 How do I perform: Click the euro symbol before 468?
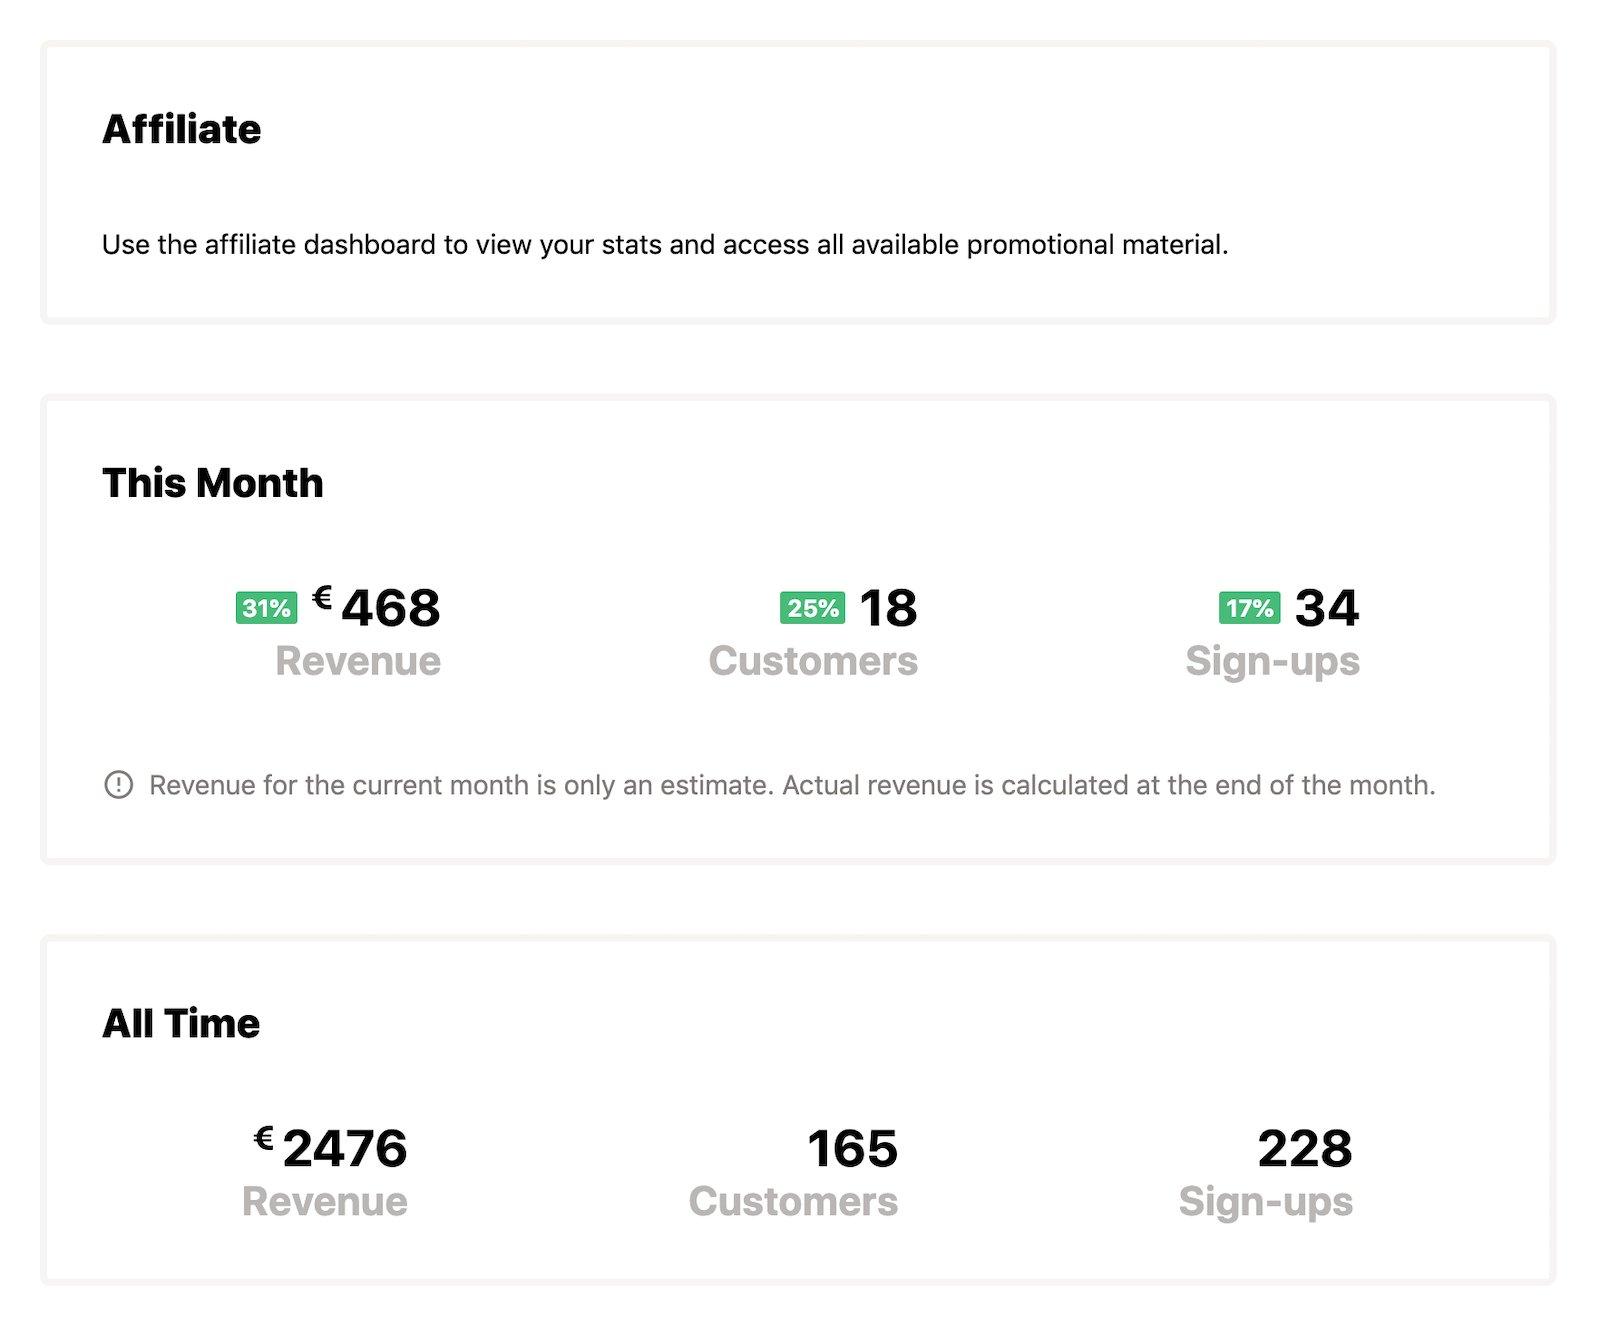point(322,597)
